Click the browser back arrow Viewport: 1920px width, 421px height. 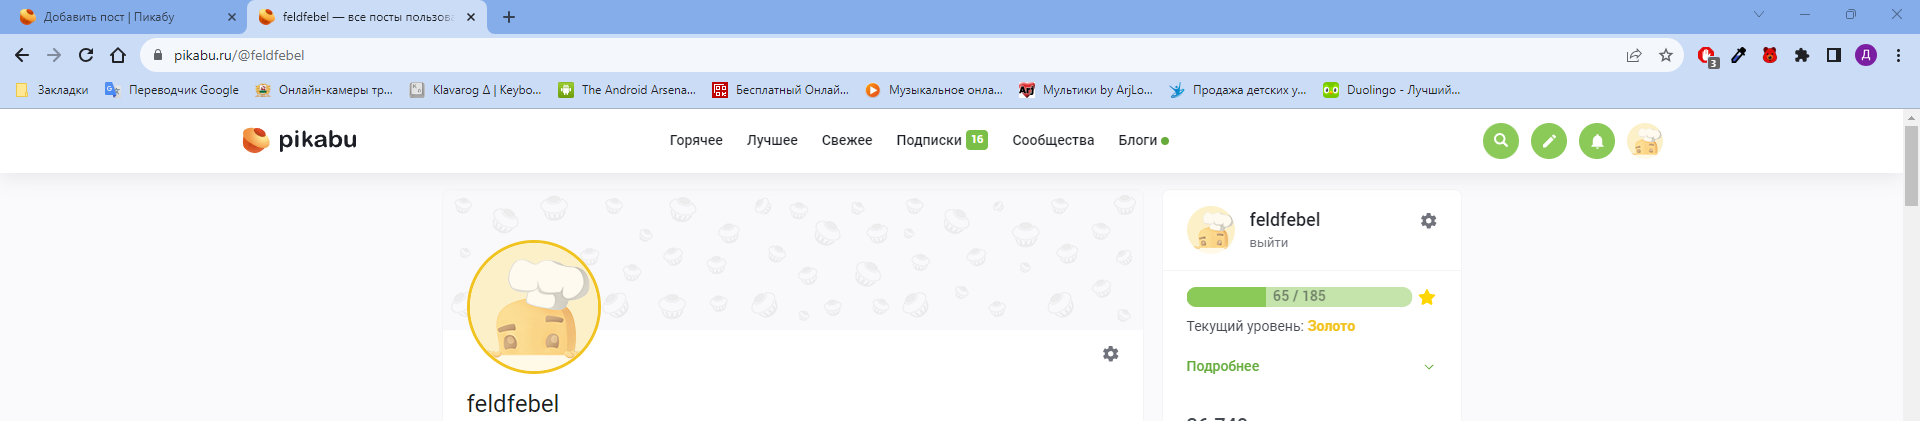[22, 55]
